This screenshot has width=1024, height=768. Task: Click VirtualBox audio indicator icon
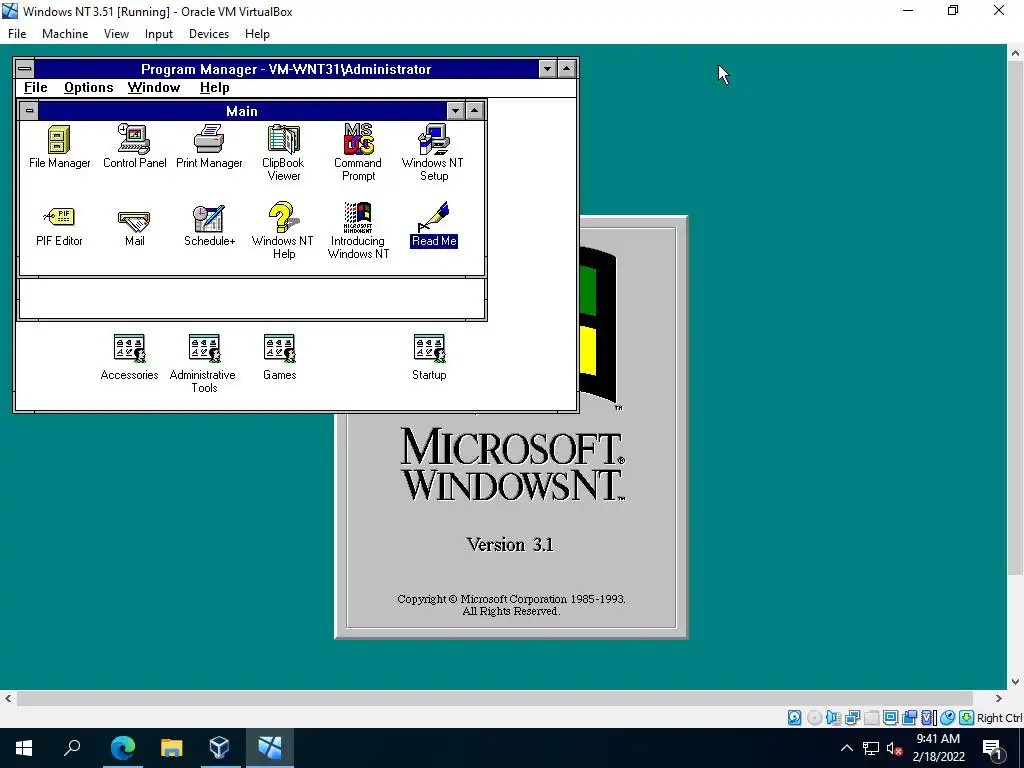point(833,718)
